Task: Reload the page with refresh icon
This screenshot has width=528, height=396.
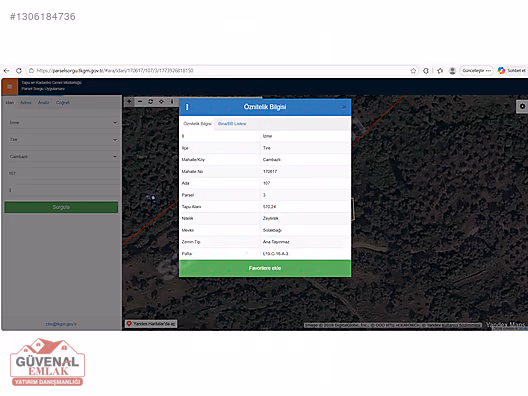Action: pos(19,71)
